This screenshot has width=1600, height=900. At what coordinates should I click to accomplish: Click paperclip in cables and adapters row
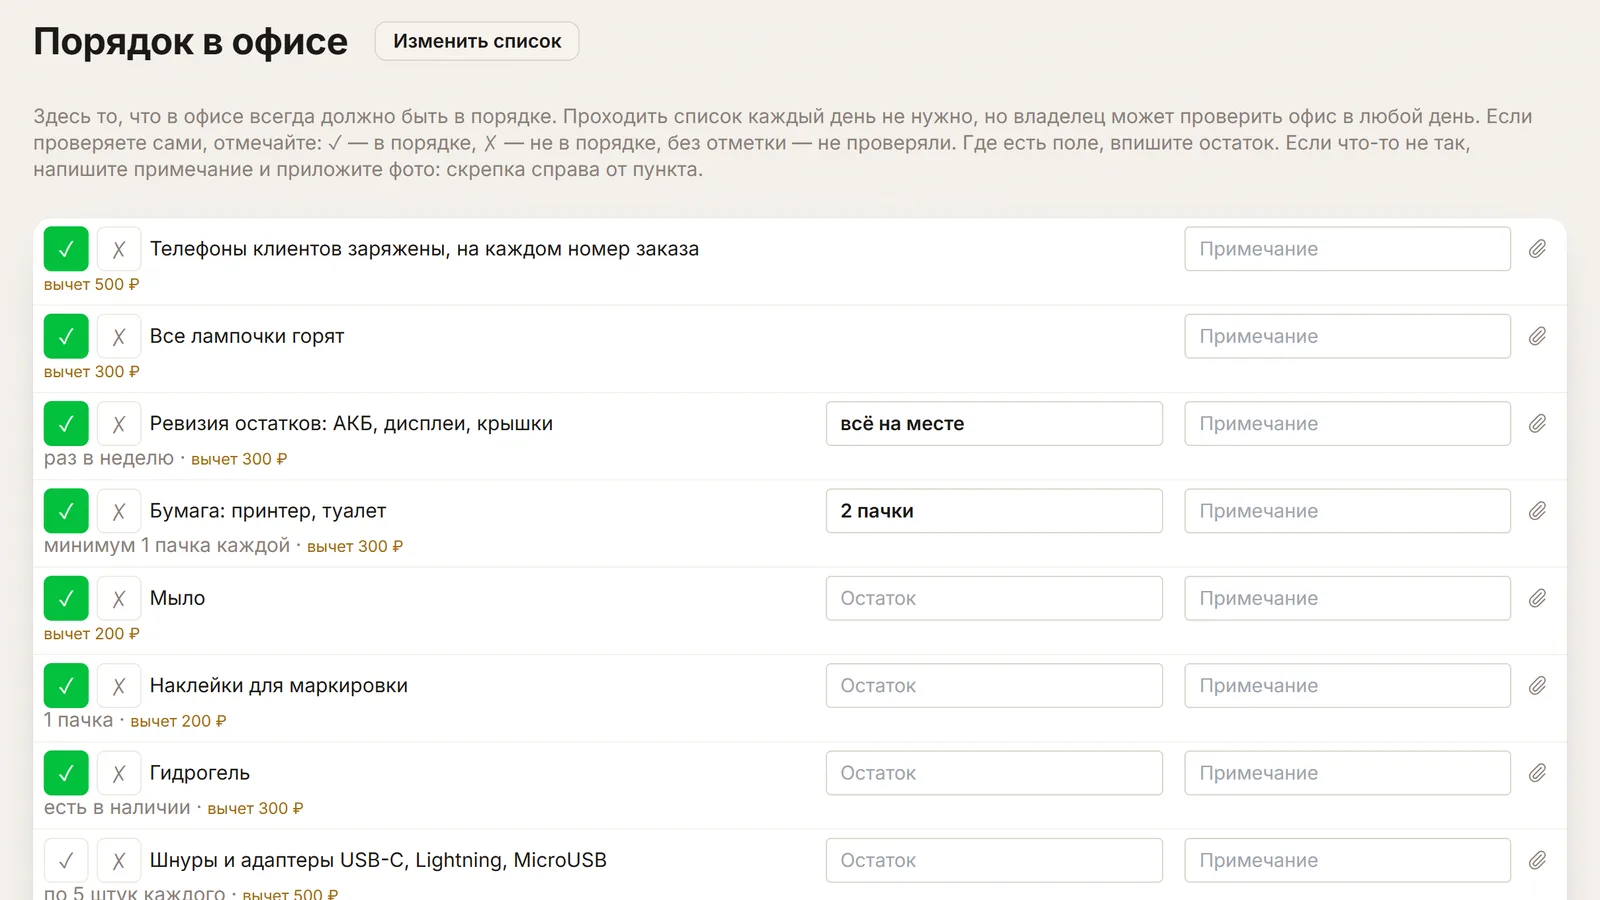point(1537,860)
